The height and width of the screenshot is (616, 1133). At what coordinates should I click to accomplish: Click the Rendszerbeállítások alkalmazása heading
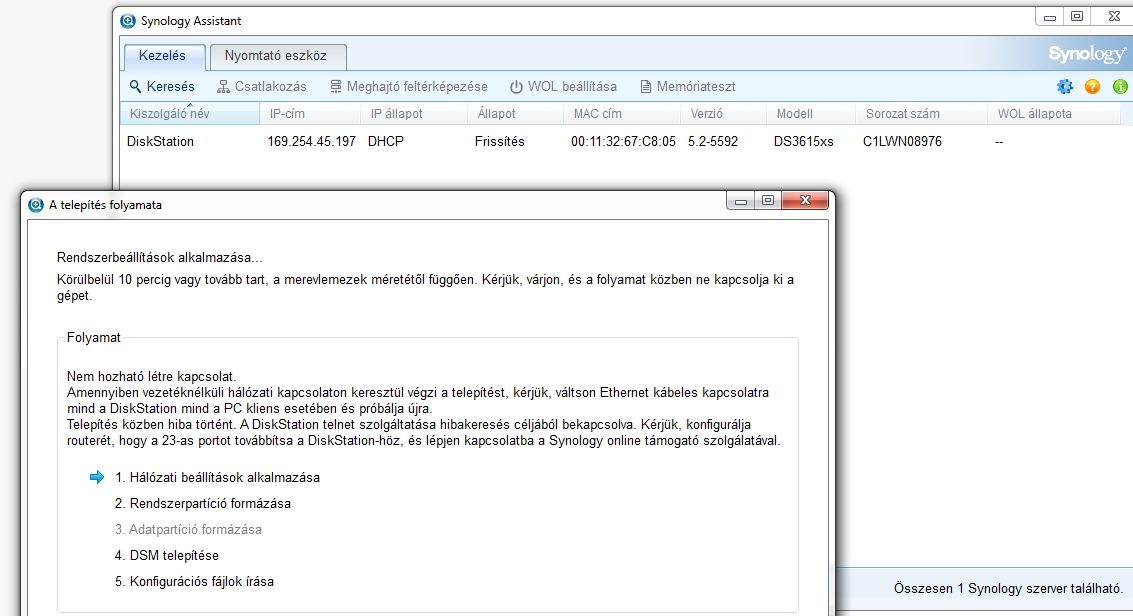click(160, 257)
